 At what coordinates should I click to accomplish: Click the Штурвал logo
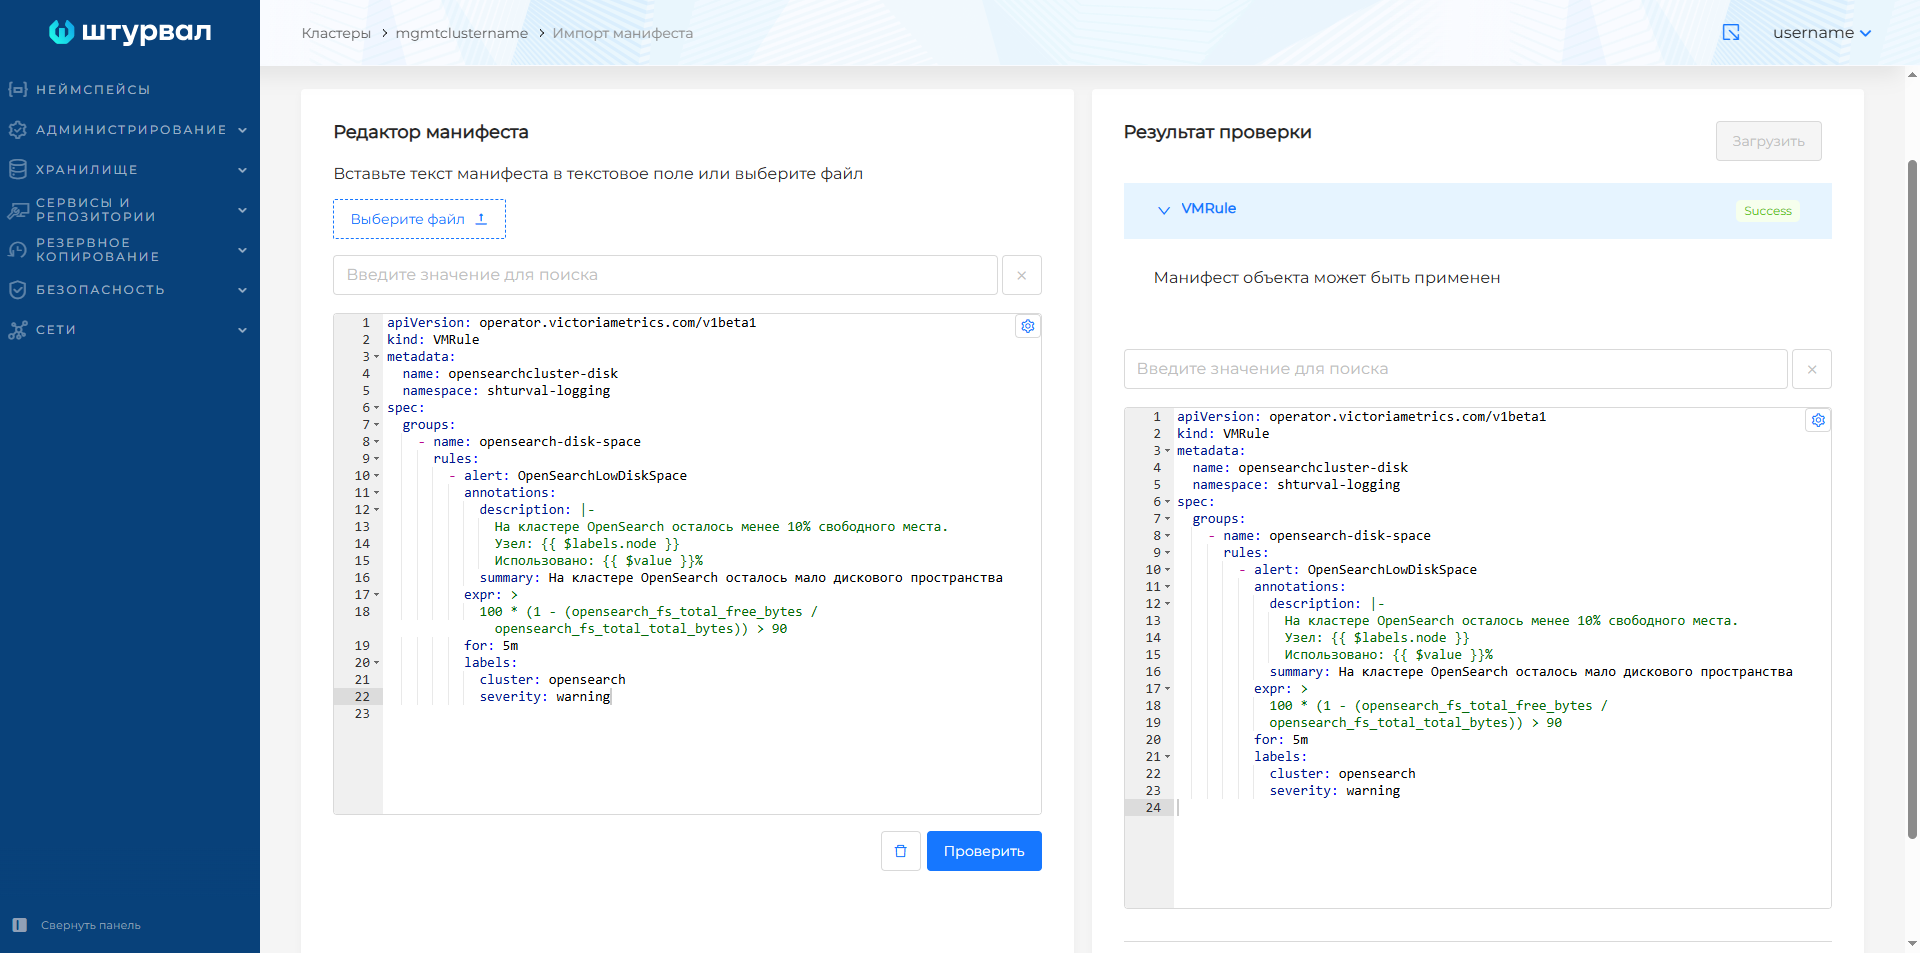click(130, 32)
